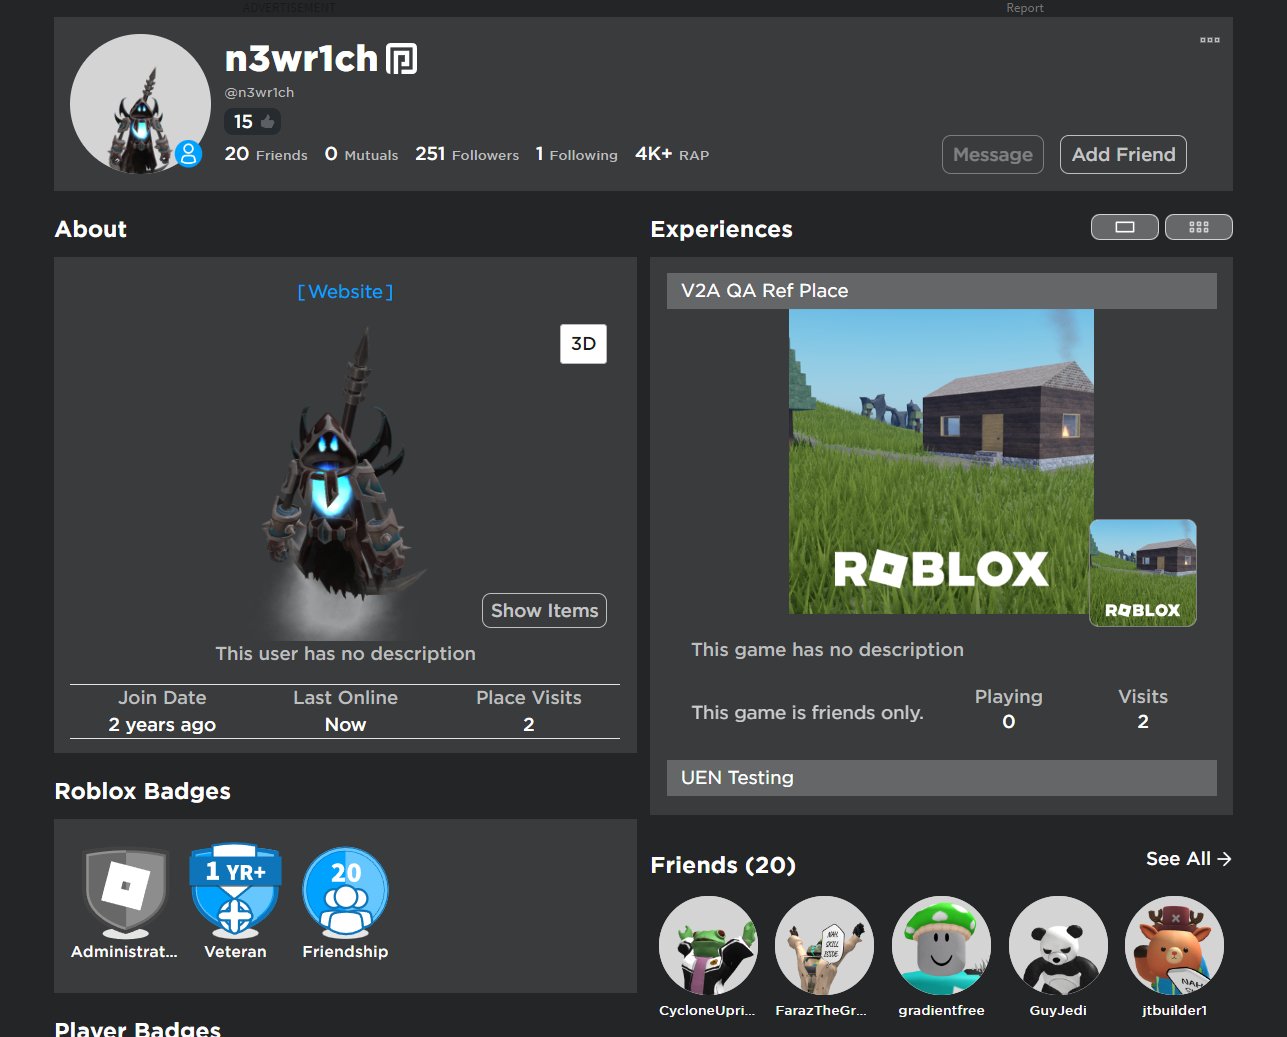Click the small V2A QA game thumbnail

click(x=1142, y=573)
